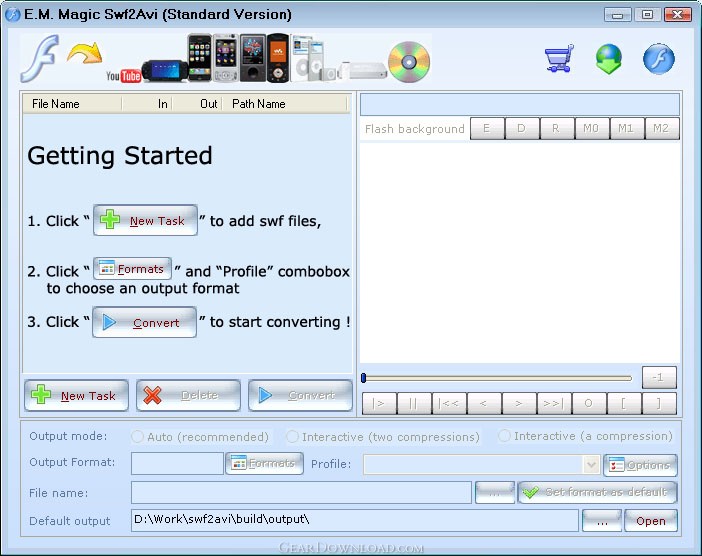Click the Flash logo in banner
702x556 pixels.
(x=40, y=58)
